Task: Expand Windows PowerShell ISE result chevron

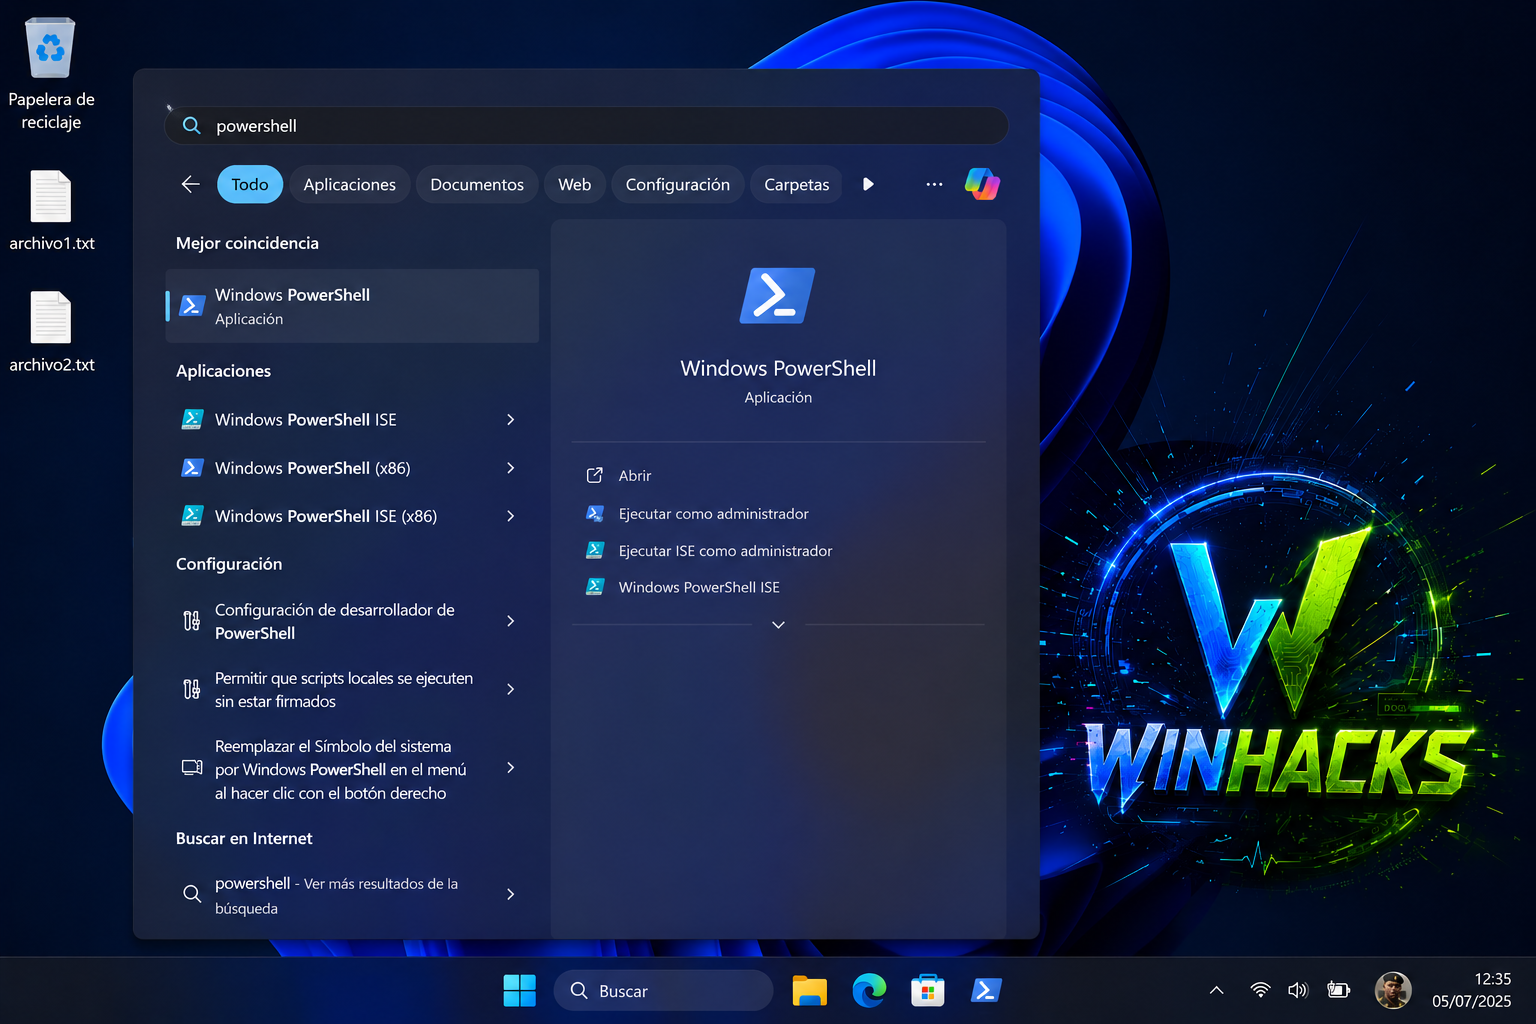Action: tap(510, 420)
